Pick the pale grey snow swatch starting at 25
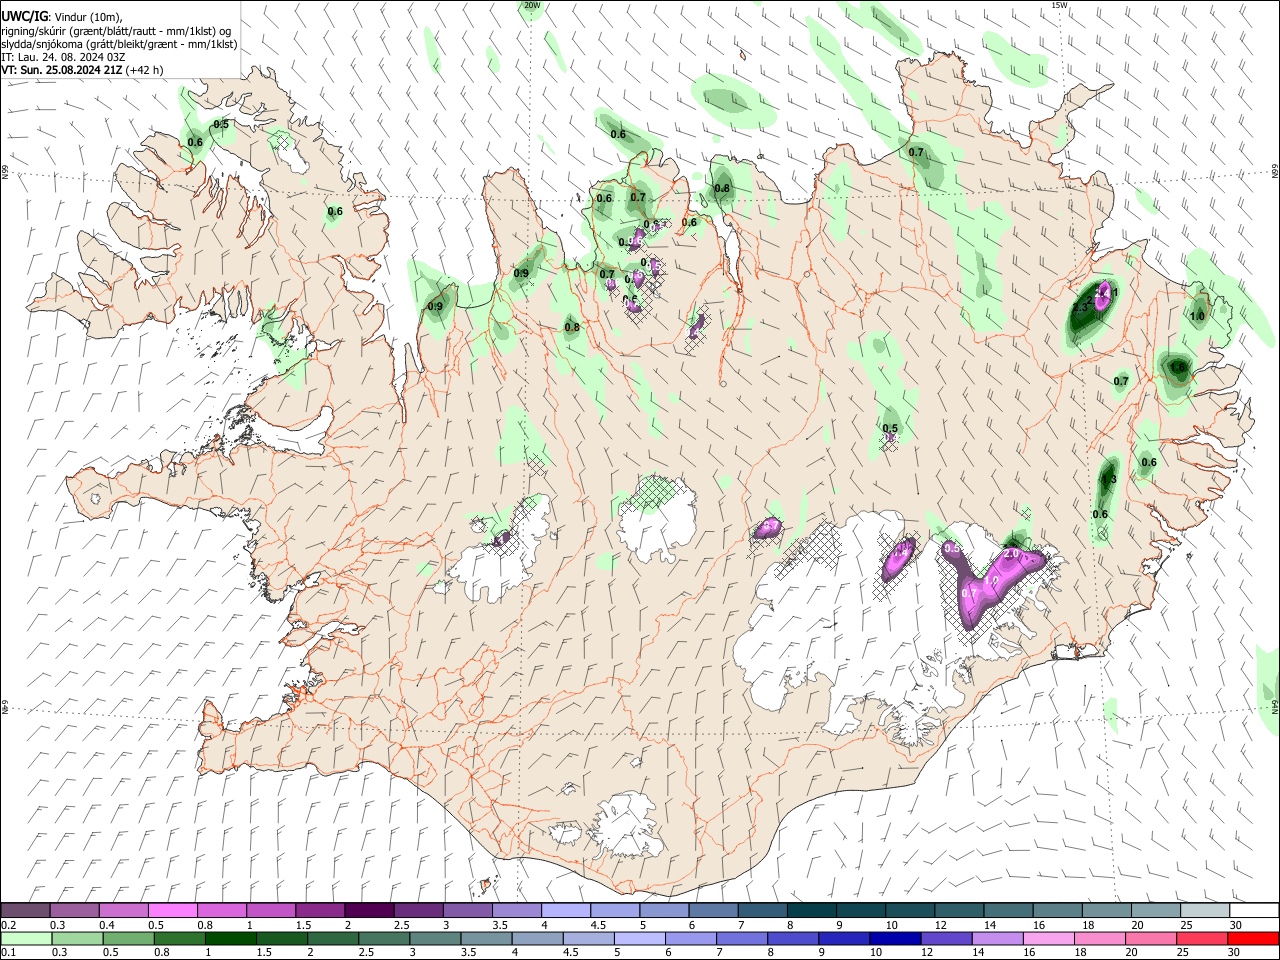This screenshot has height=960, width=1280. [x=1204, y=910]
